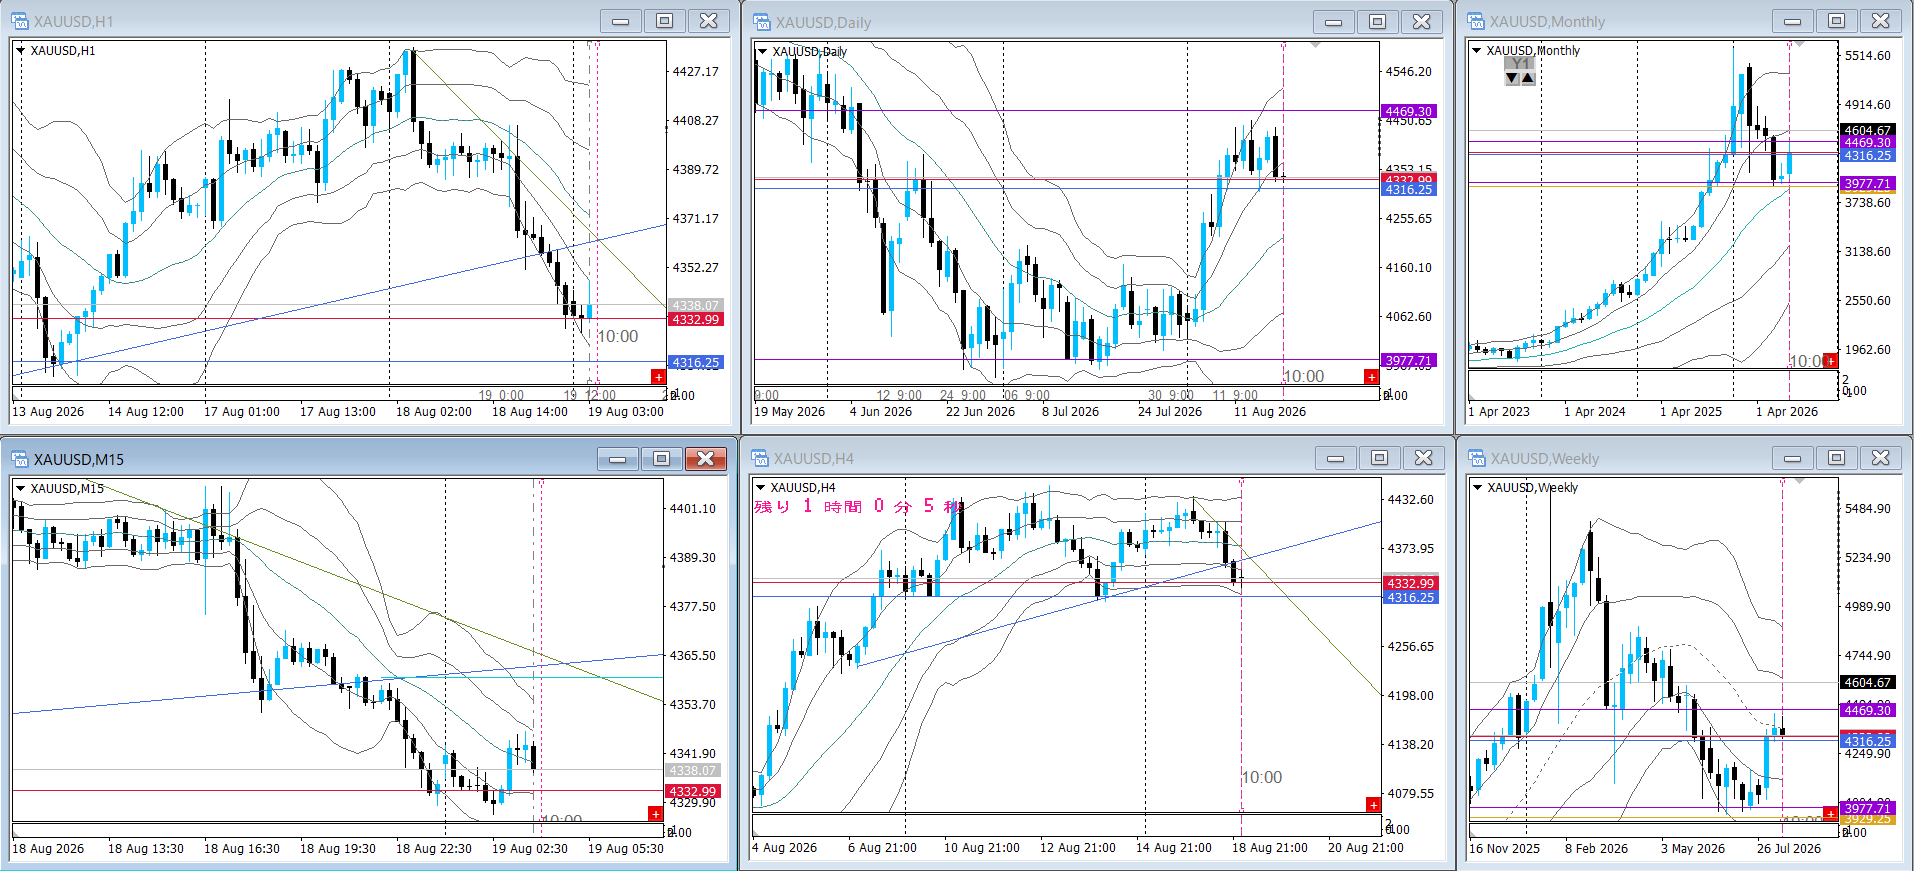
Task: Click the red plus button in the M15 chart
Action: pyautogui.click(x=656, y=814)
